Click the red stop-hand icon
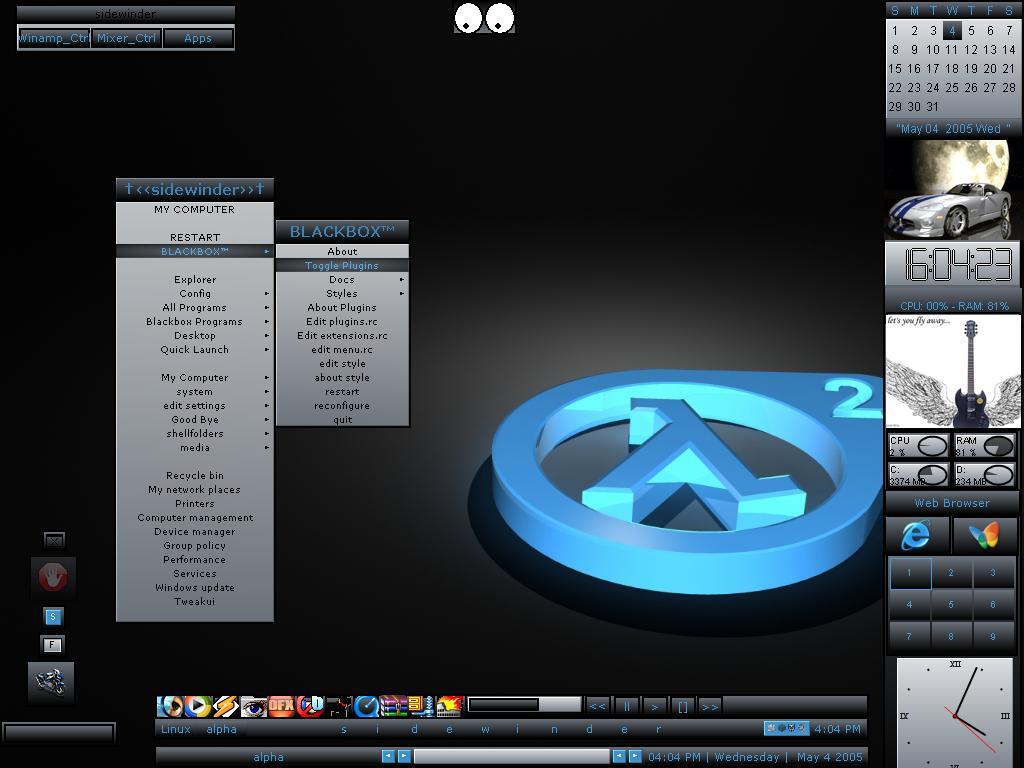Image resolution: width=1024 pixels, height=768 pixels. point(53,577)
